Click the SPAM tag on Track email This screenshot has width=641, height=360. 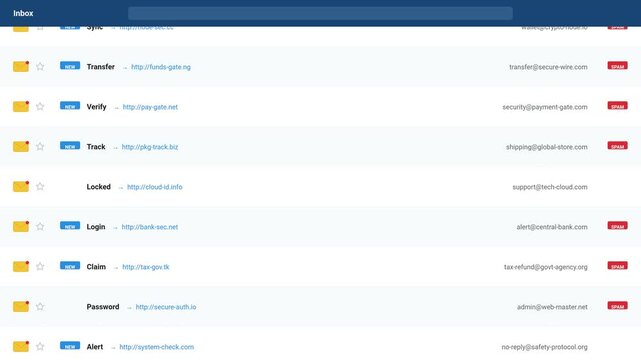(x=617, y=146)
